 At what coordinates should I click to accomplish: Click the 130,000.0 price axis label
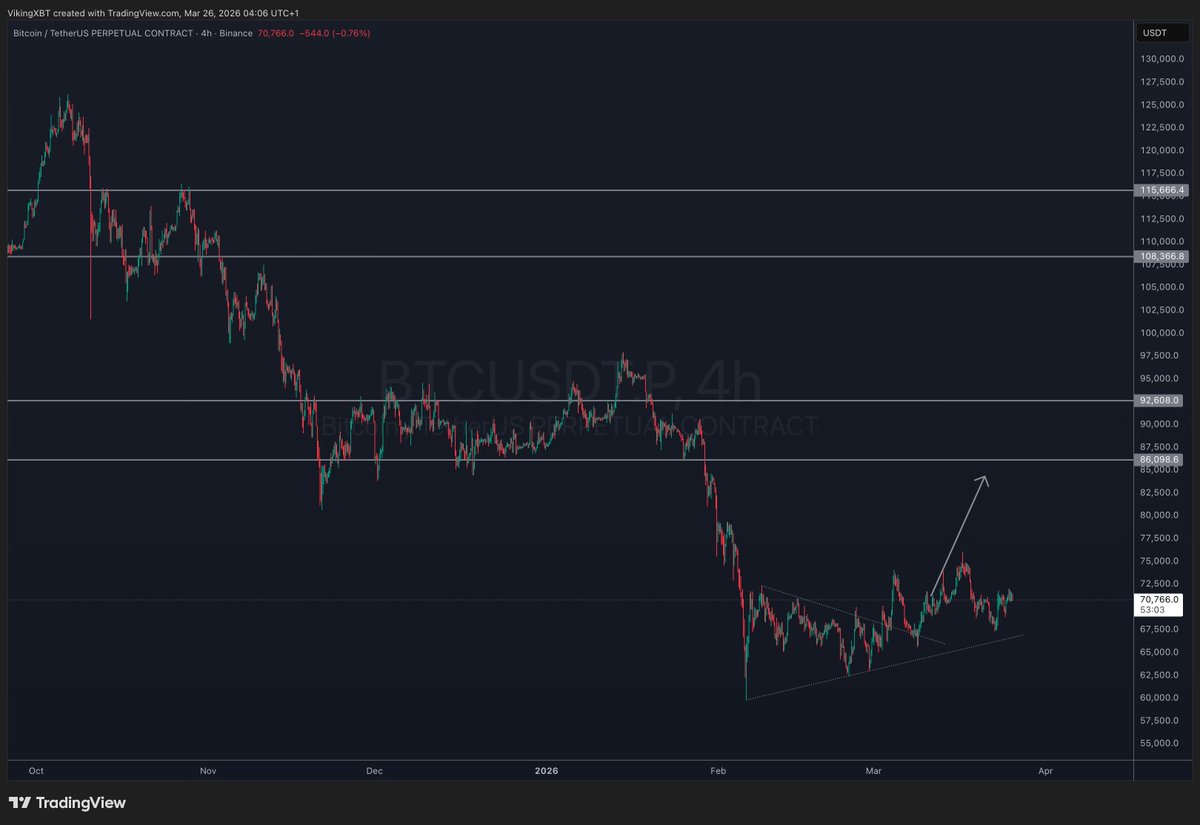(1162, 58)
